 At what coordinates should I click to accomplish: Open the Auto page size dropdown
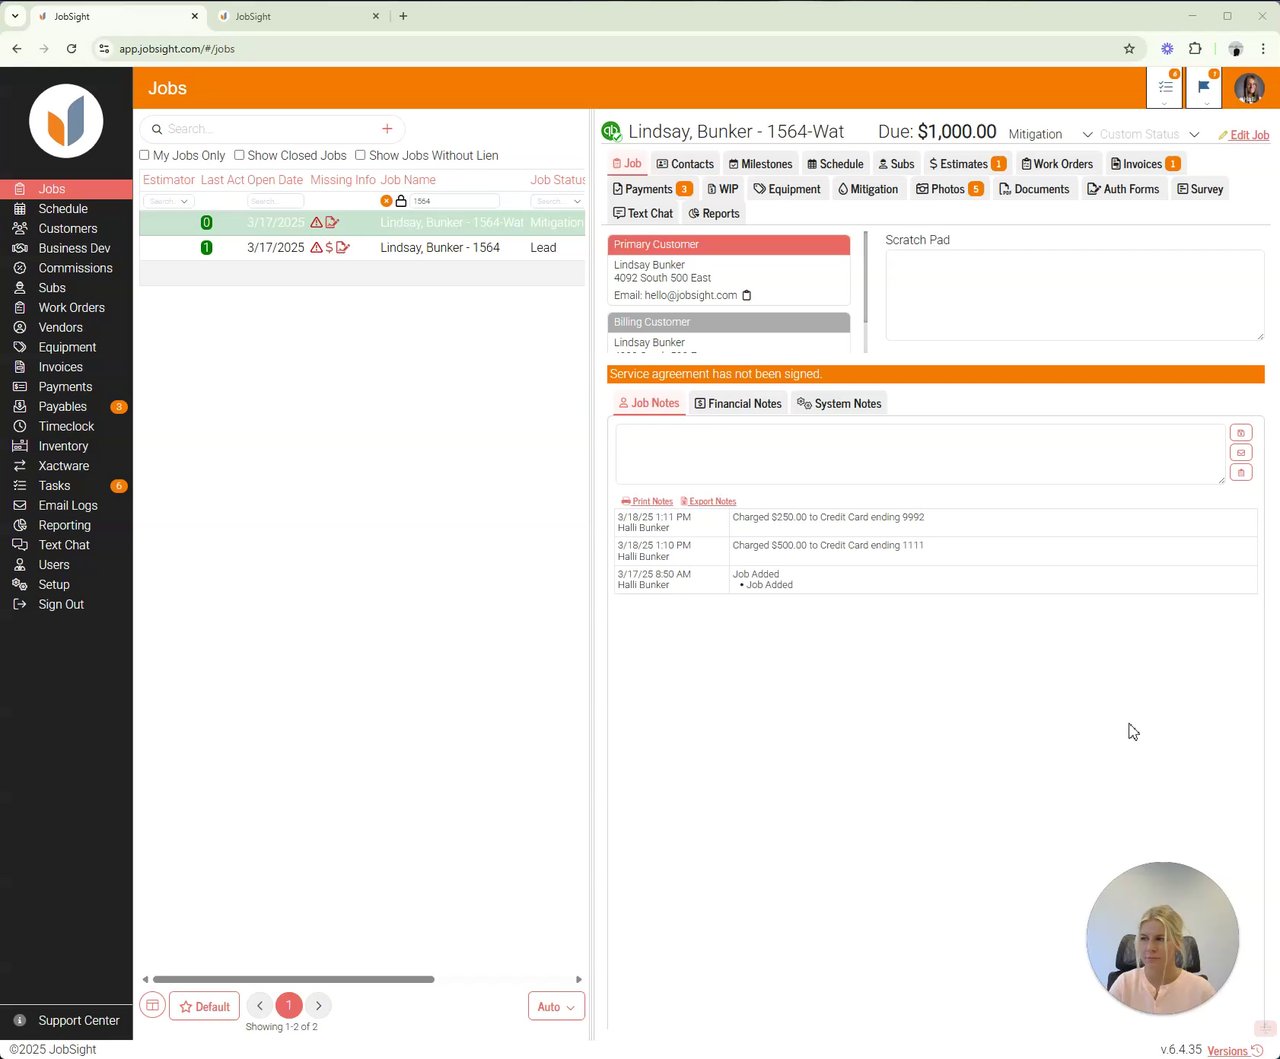[x=556, y=1006]
